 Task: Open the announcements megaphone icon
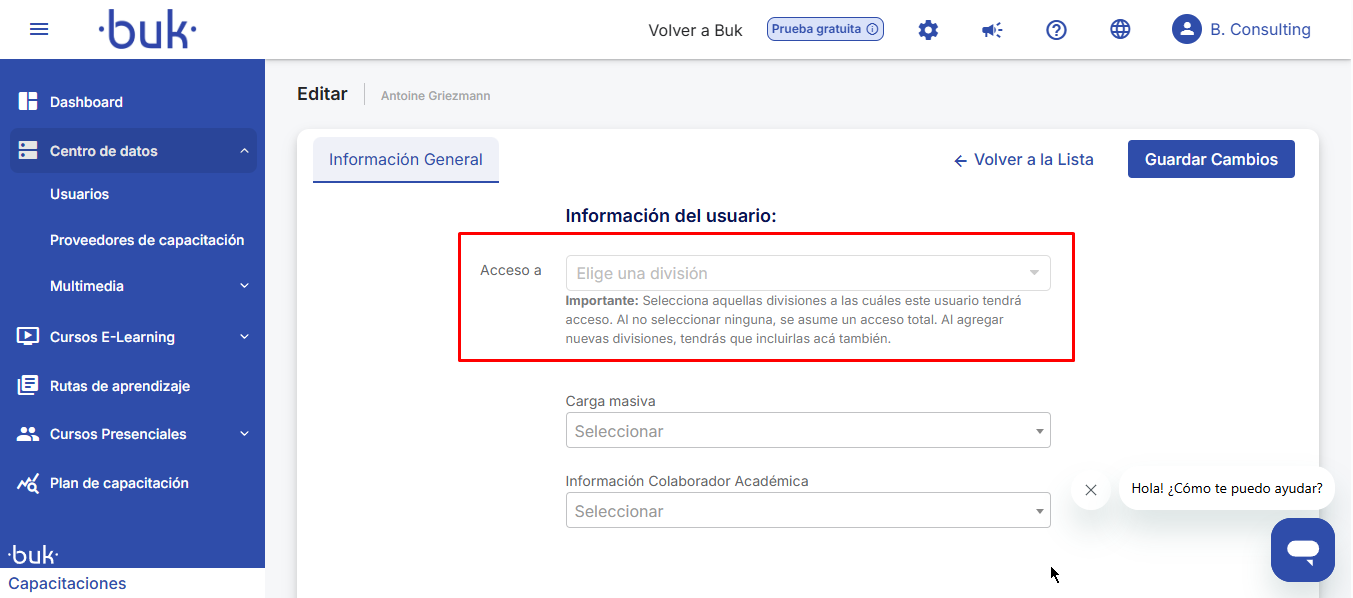992,30
